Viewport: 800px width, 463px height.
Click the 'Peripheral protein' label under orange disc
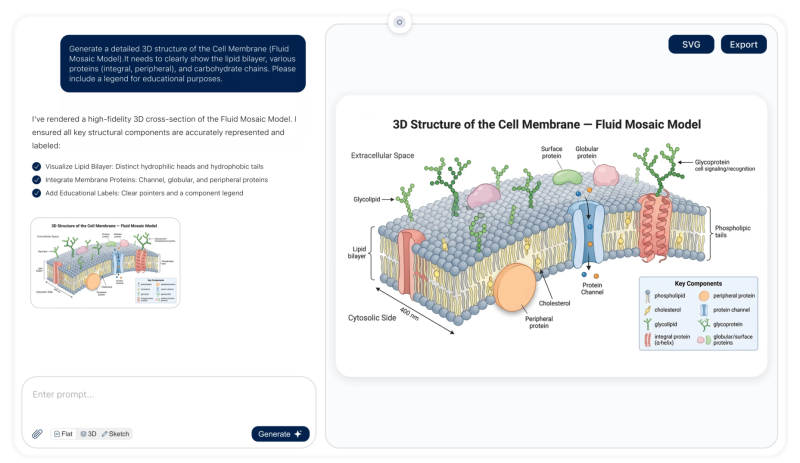(x=539, y=322)
